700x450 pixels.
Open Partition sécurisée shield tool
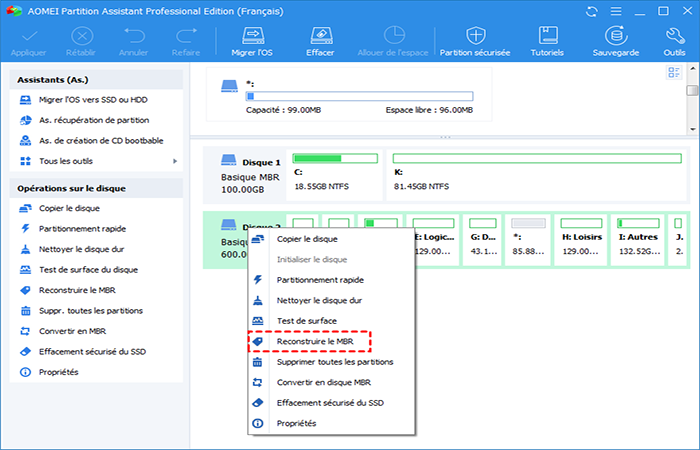475,38
